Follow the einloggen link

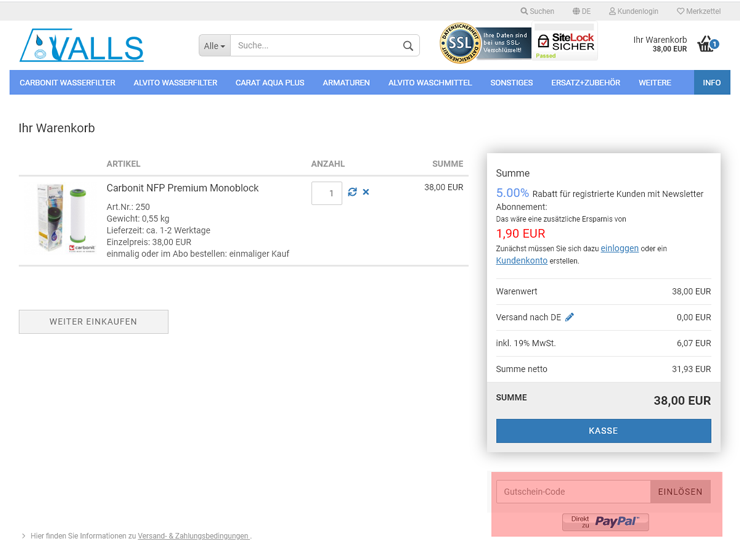(x=619, y=248)
